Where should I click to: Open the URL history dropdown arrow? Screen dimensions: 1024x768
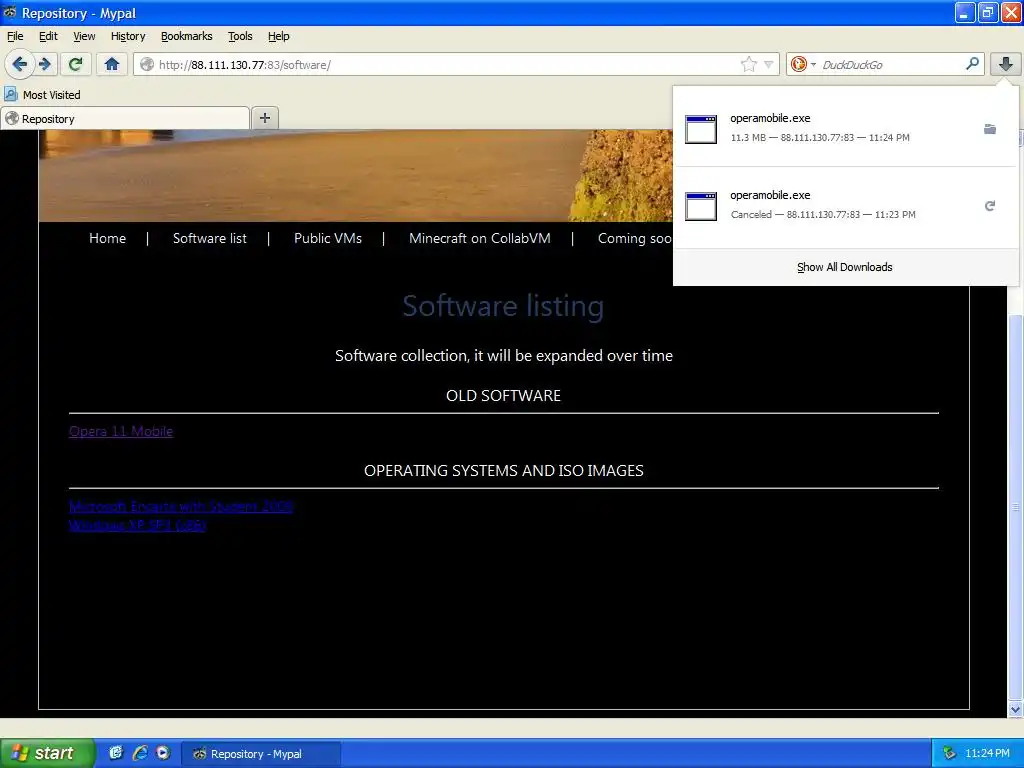pyautogui.click(x=769, y=64)
